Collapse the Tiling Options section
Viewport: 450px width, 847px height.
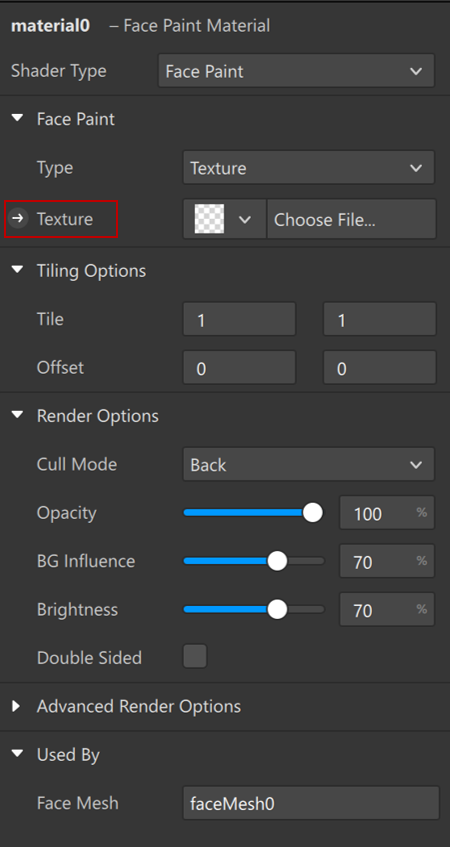18,269
